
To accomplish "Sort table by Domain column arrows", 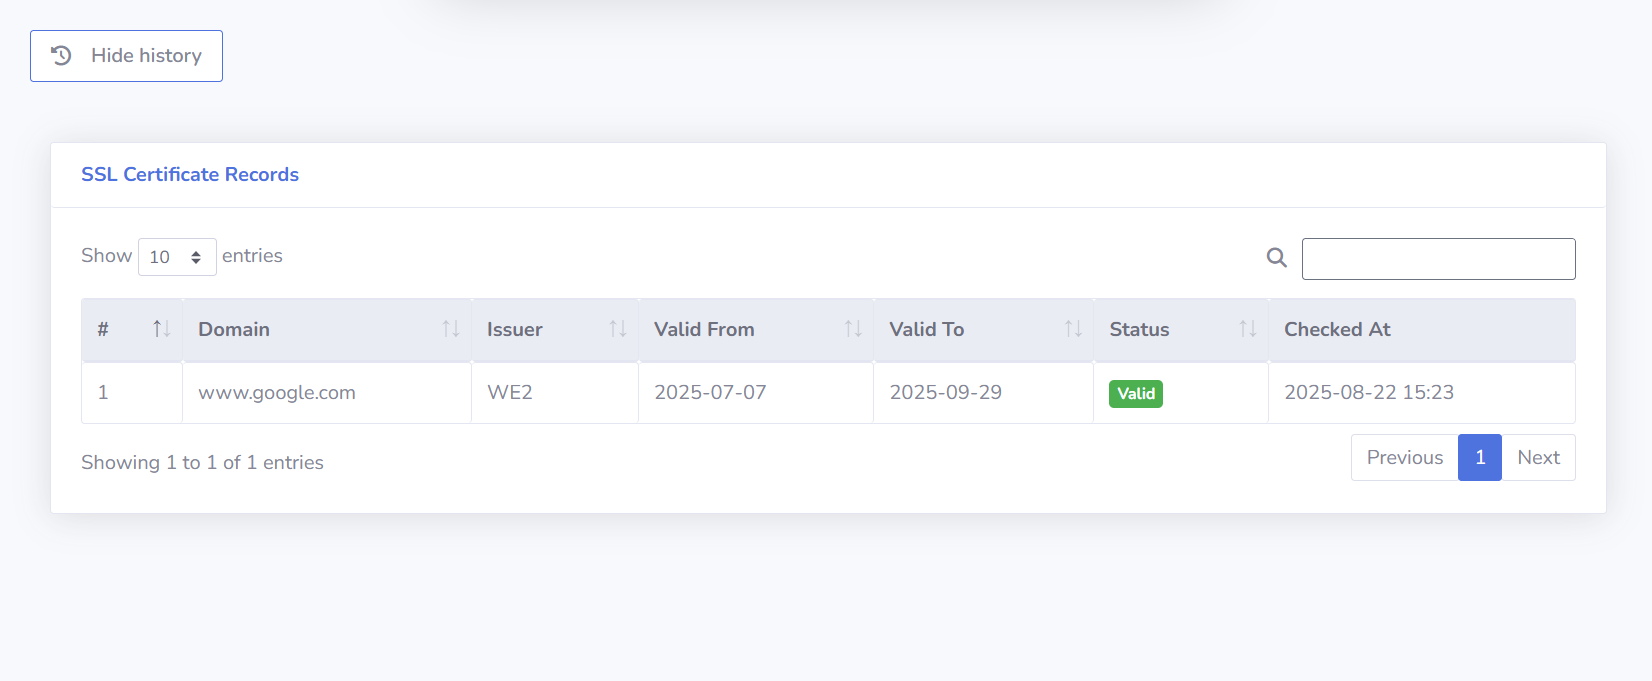I will click(x=451, y=329).
